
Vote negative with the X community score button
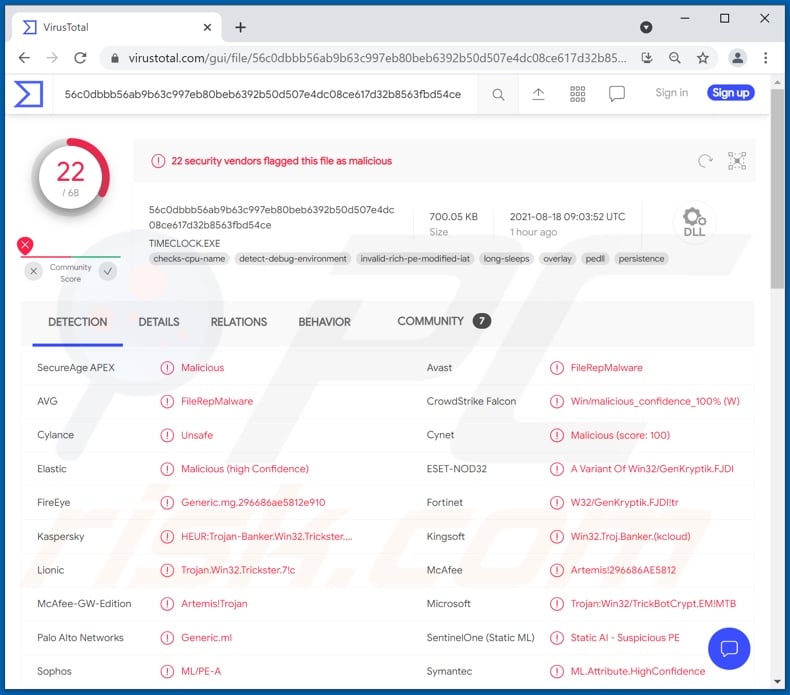33,272
